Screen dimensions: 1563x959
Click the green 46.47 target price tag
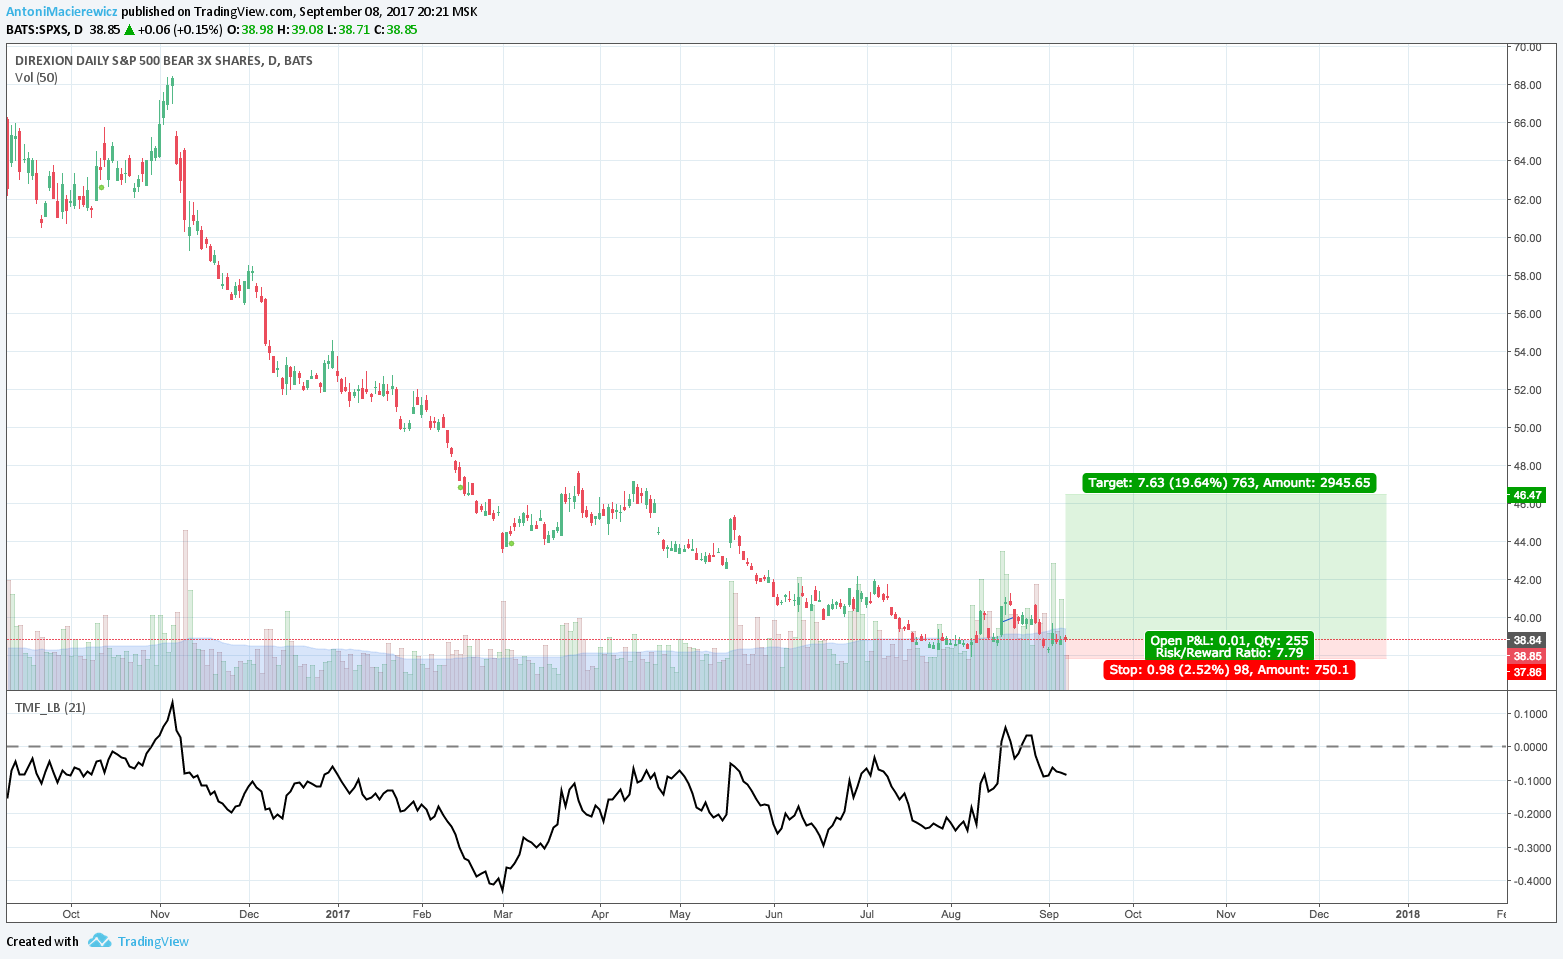[x=1527, y=495]
